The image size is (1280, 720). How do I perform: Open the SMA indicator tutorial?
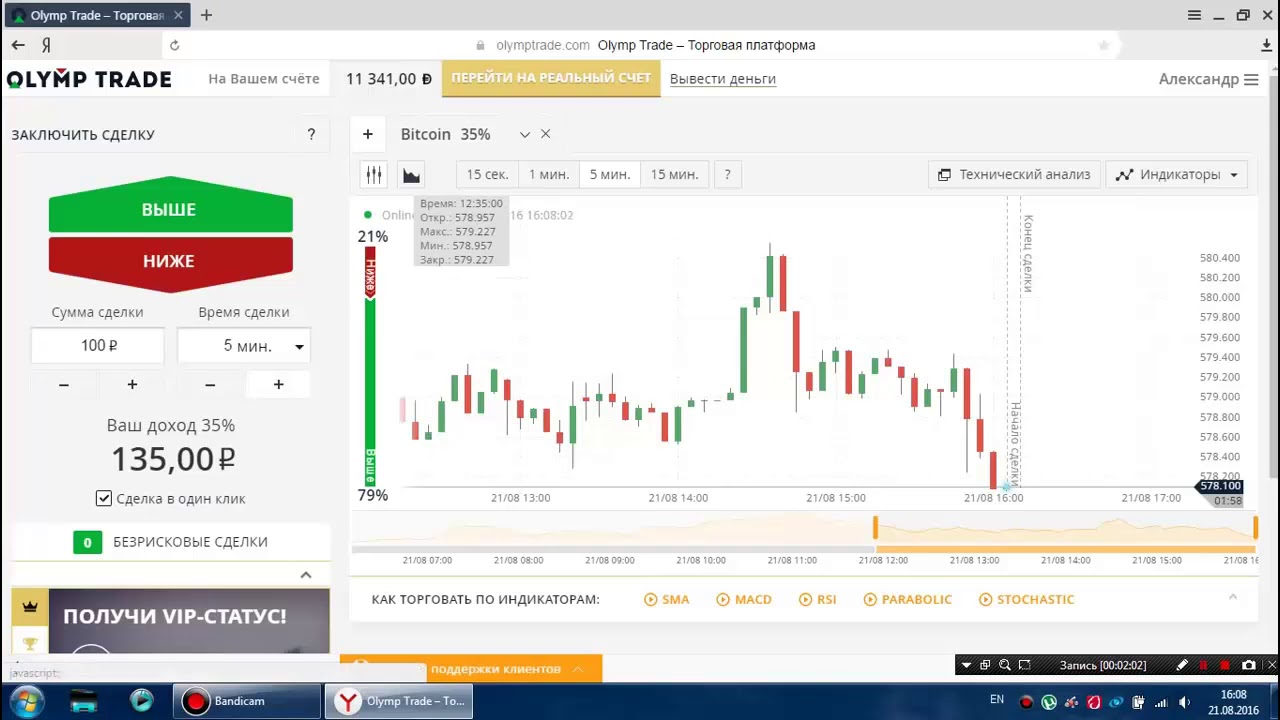(667, 599)
